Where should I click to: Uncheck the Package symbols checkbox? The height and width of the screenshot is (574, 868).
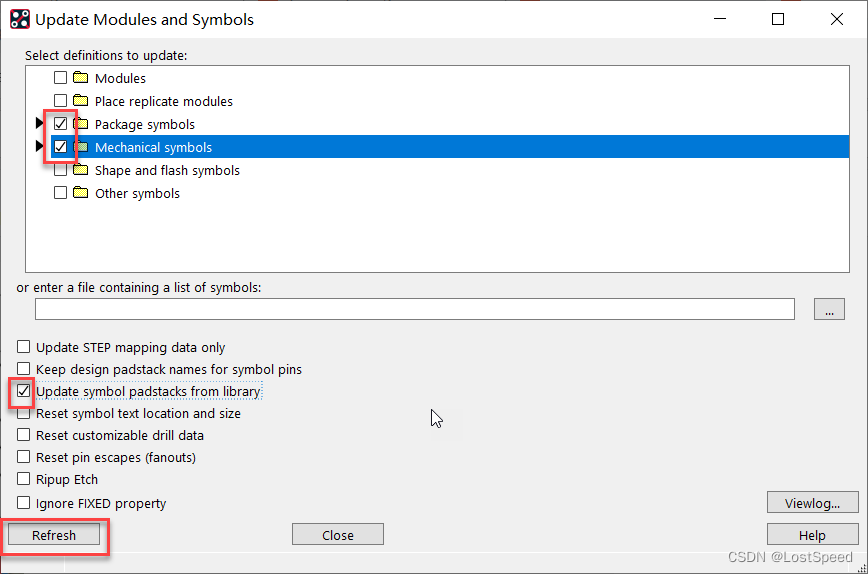pos(61,124)
